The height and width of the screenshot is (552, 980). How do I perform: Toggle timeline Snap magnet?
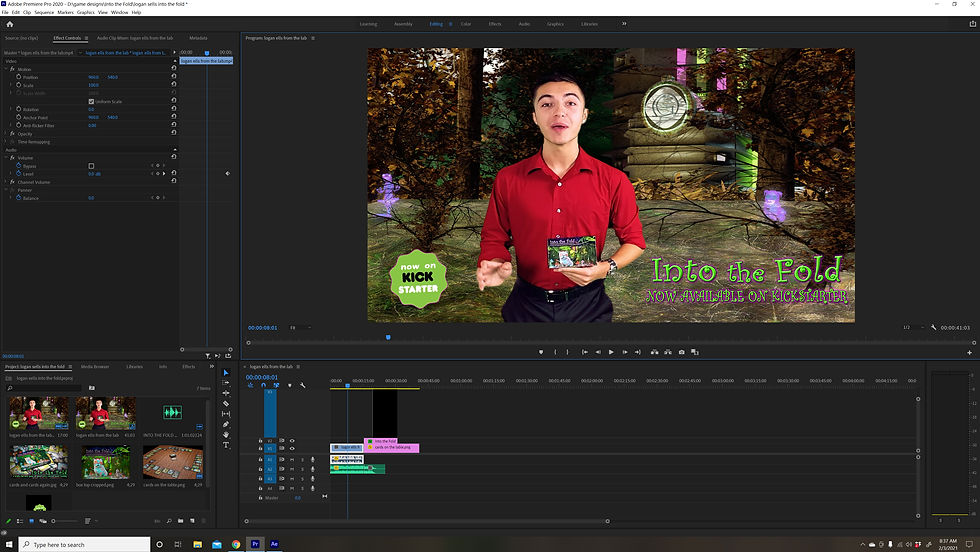263,385
